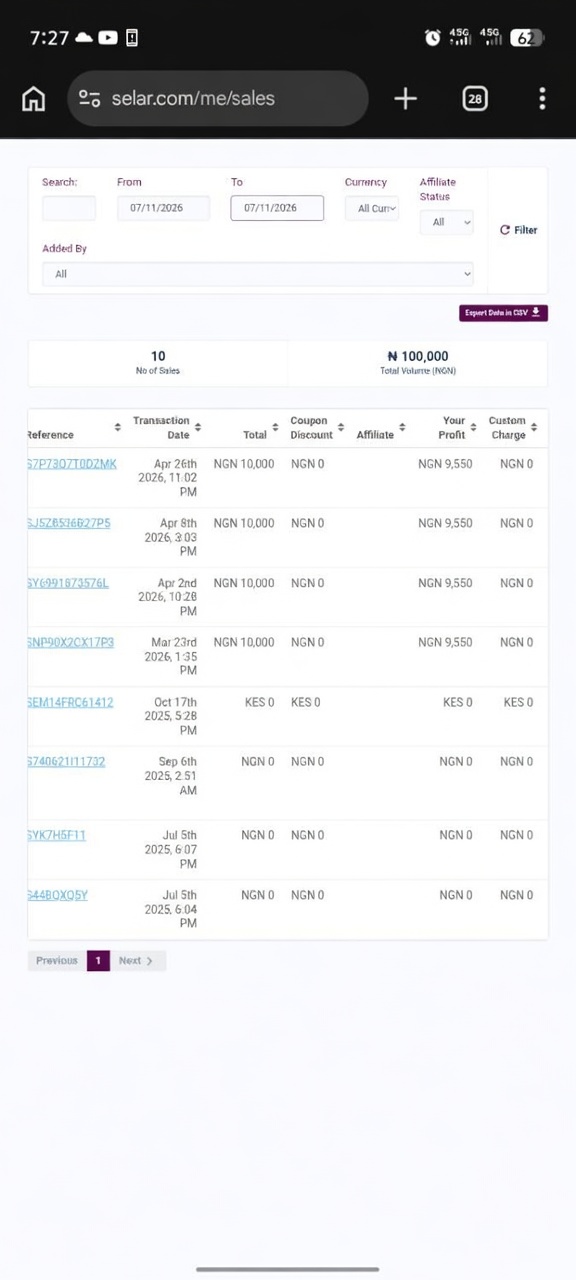Sort by Custom Charge column arrows

point(533,428)
